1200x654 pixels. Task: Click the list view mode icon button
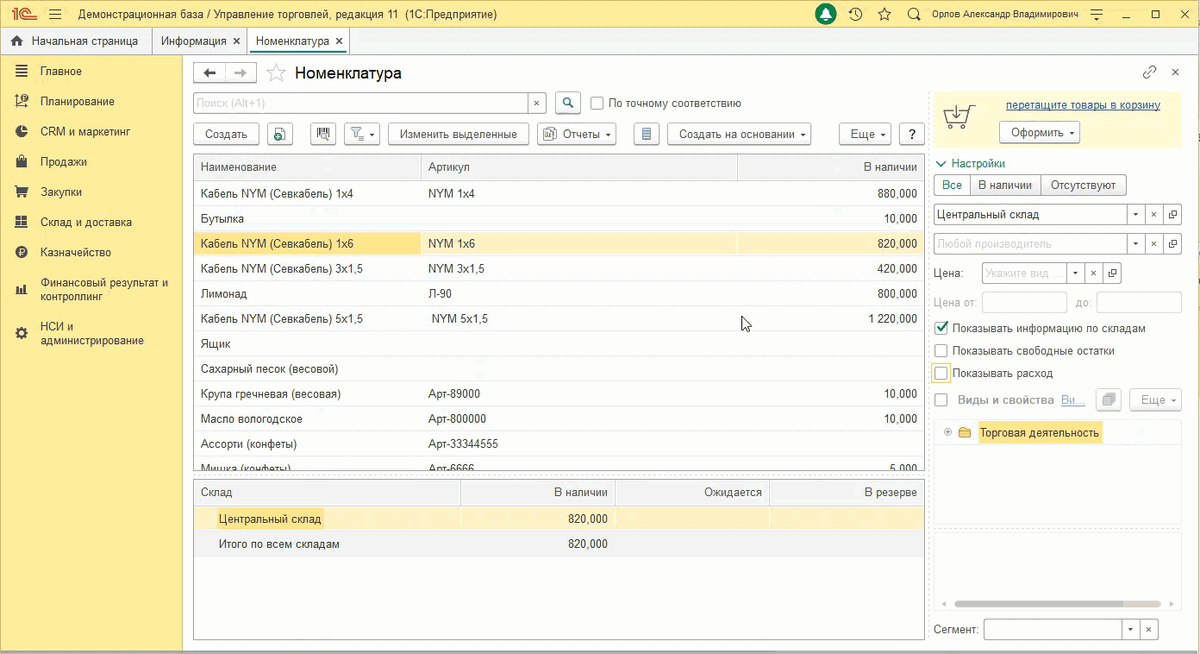coord(646,134)
